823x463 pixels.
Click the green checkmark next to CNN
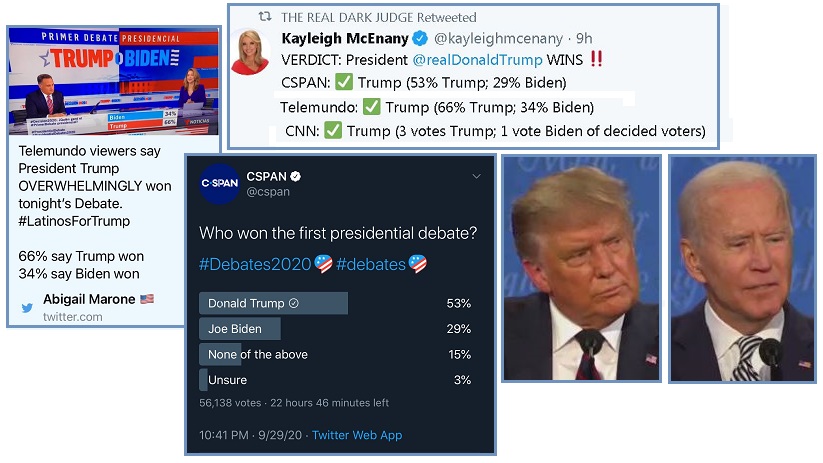coord(333,130)
